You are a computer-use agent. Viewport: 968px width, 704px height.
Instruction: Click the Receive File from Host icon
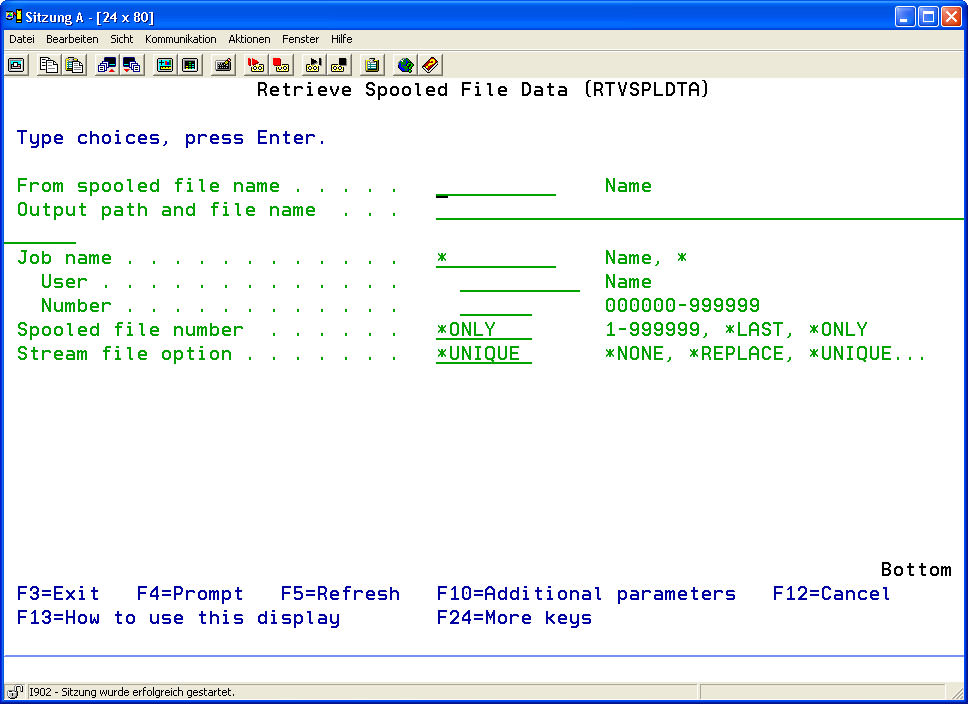tap(132, 65)
